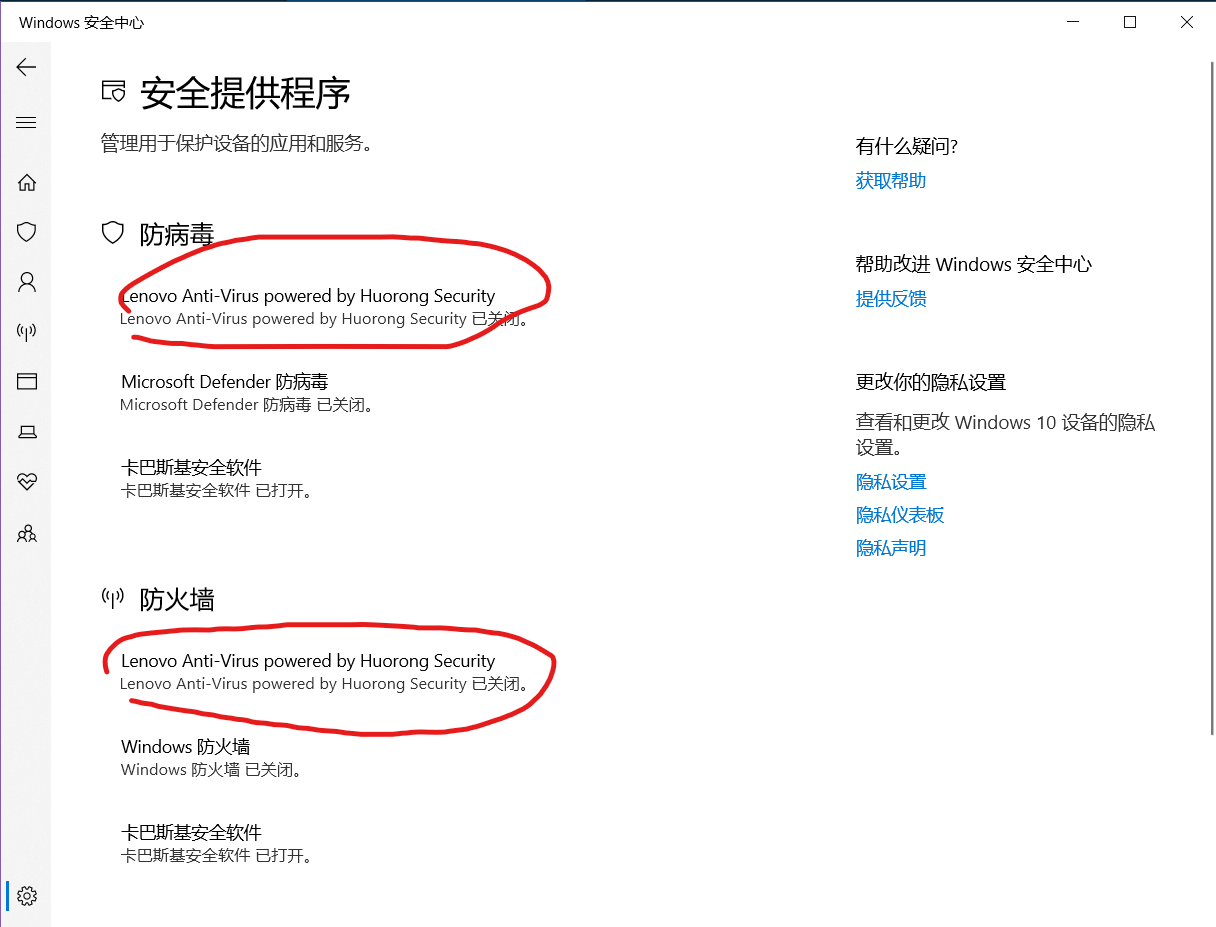
Task: Minimize the Windows 安全中心 window
Action: coord(1072,22)
